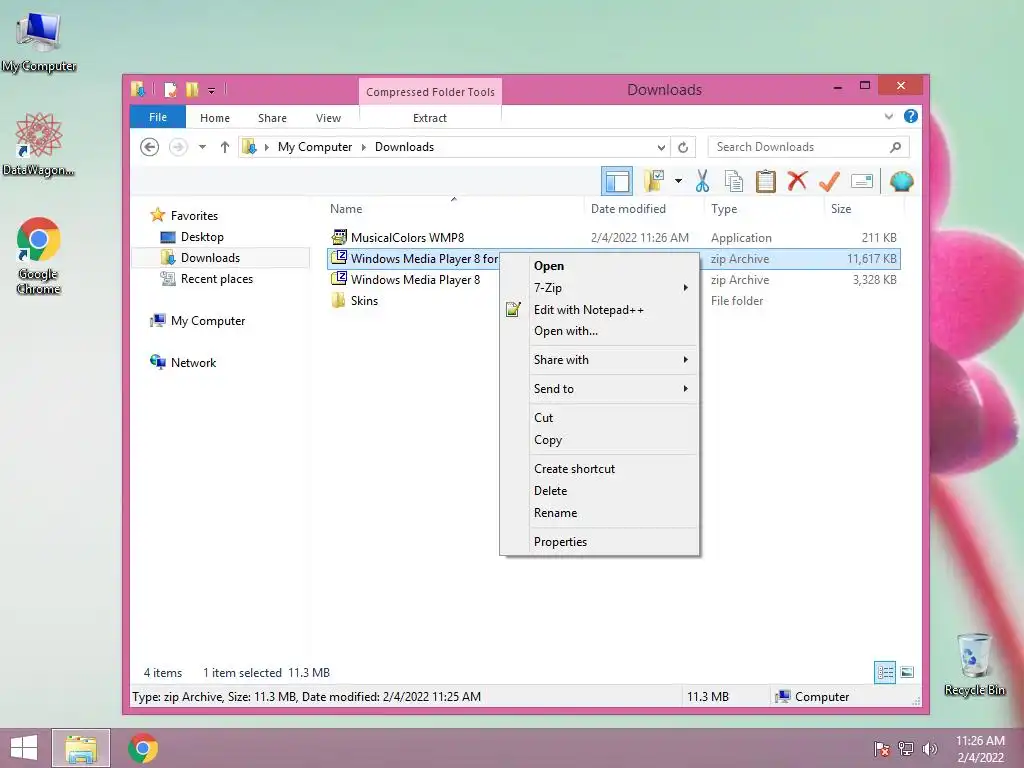Open the Extract tab
The height and width of the screenshot is (768, 1024).
pos(430,118)
